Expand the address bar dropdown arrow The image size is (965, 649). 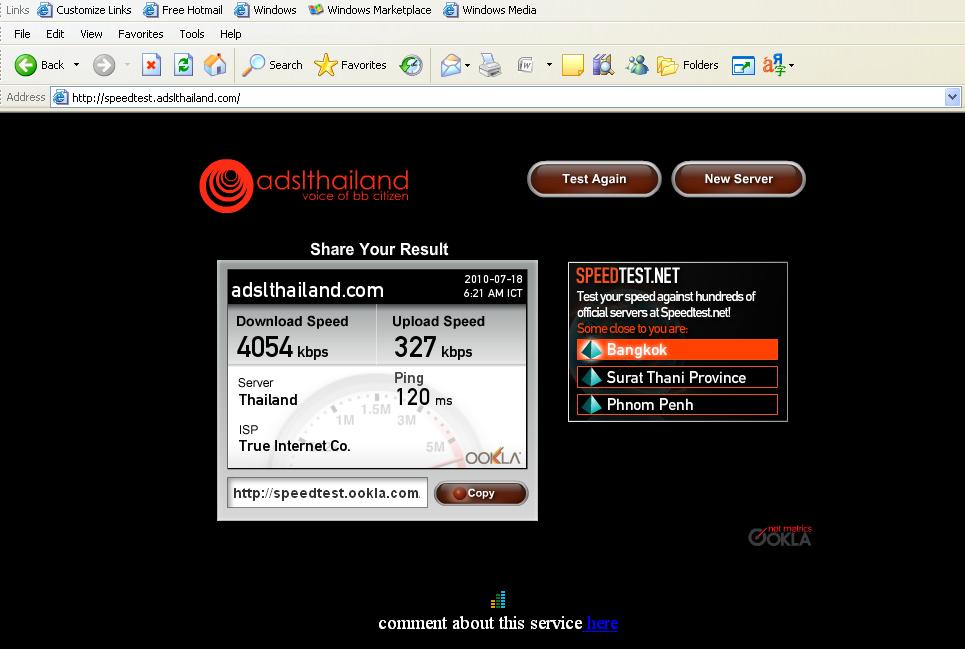point(952,97)
